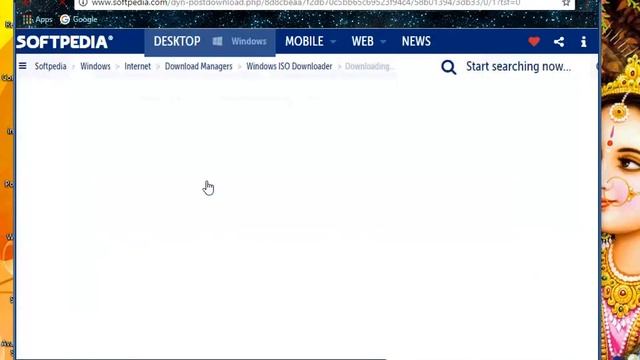Click the magnifying glass search icon
The width and height of the screenshot is (640, 360).
[449, 67]
